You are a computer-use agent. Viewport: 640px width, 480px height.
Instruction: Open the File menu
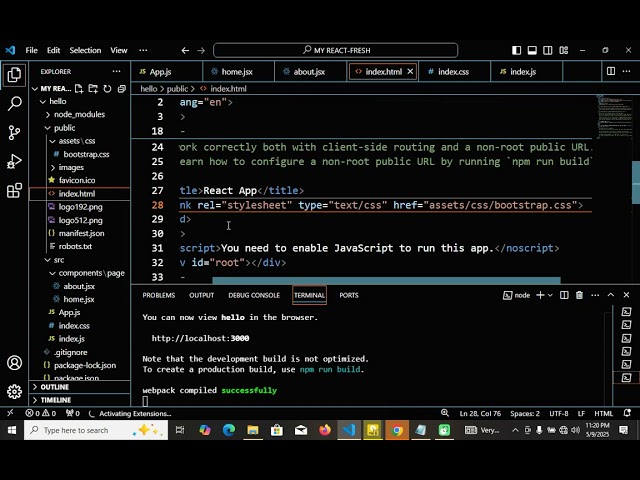pos(31,50)
